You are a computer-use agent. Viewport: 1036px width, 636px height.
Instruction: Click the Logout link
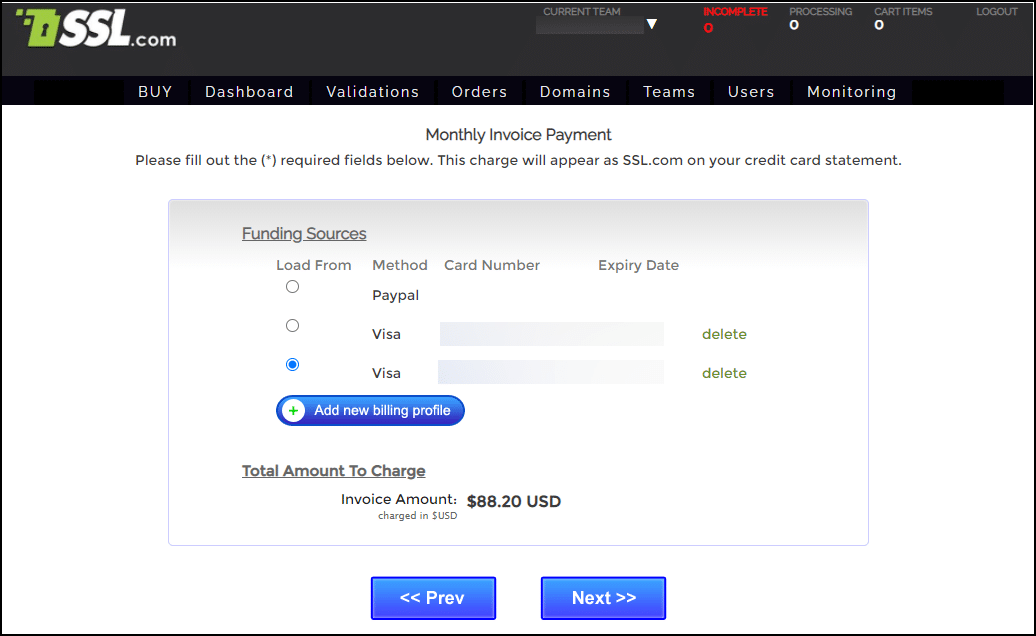[996, 12]
